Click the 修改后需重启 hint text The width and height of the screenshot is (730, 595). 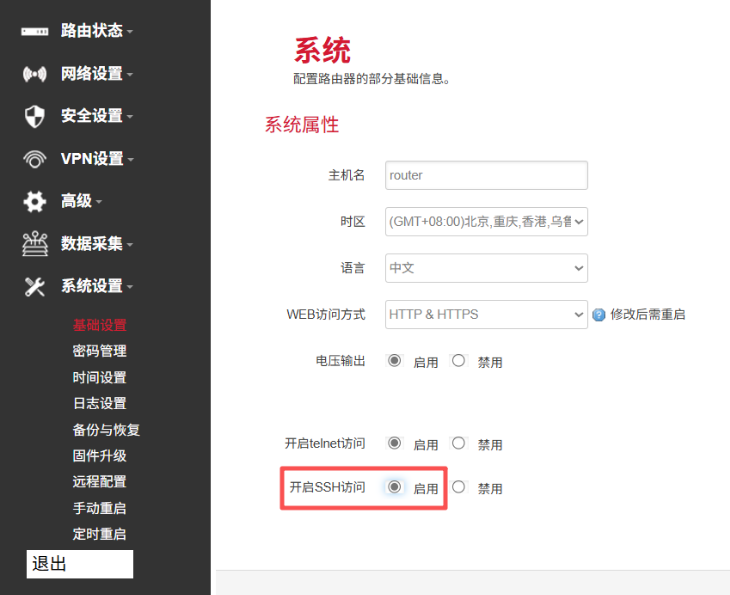pos(648,315)
